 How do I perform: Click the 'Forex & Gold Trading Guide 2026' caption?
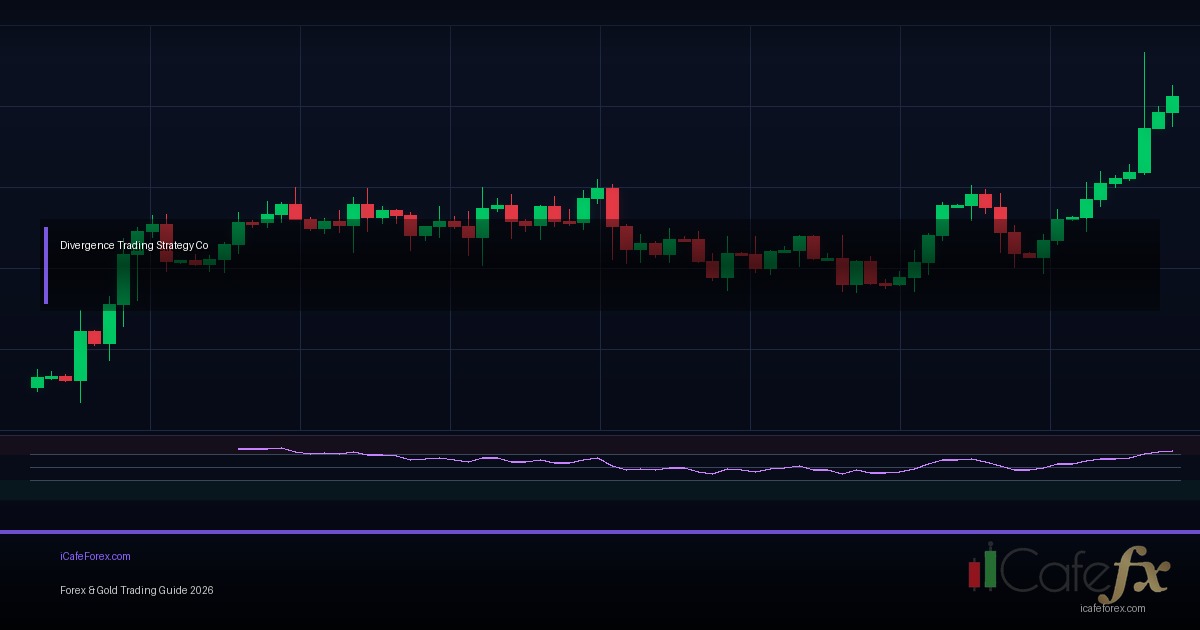click(136, 591)
